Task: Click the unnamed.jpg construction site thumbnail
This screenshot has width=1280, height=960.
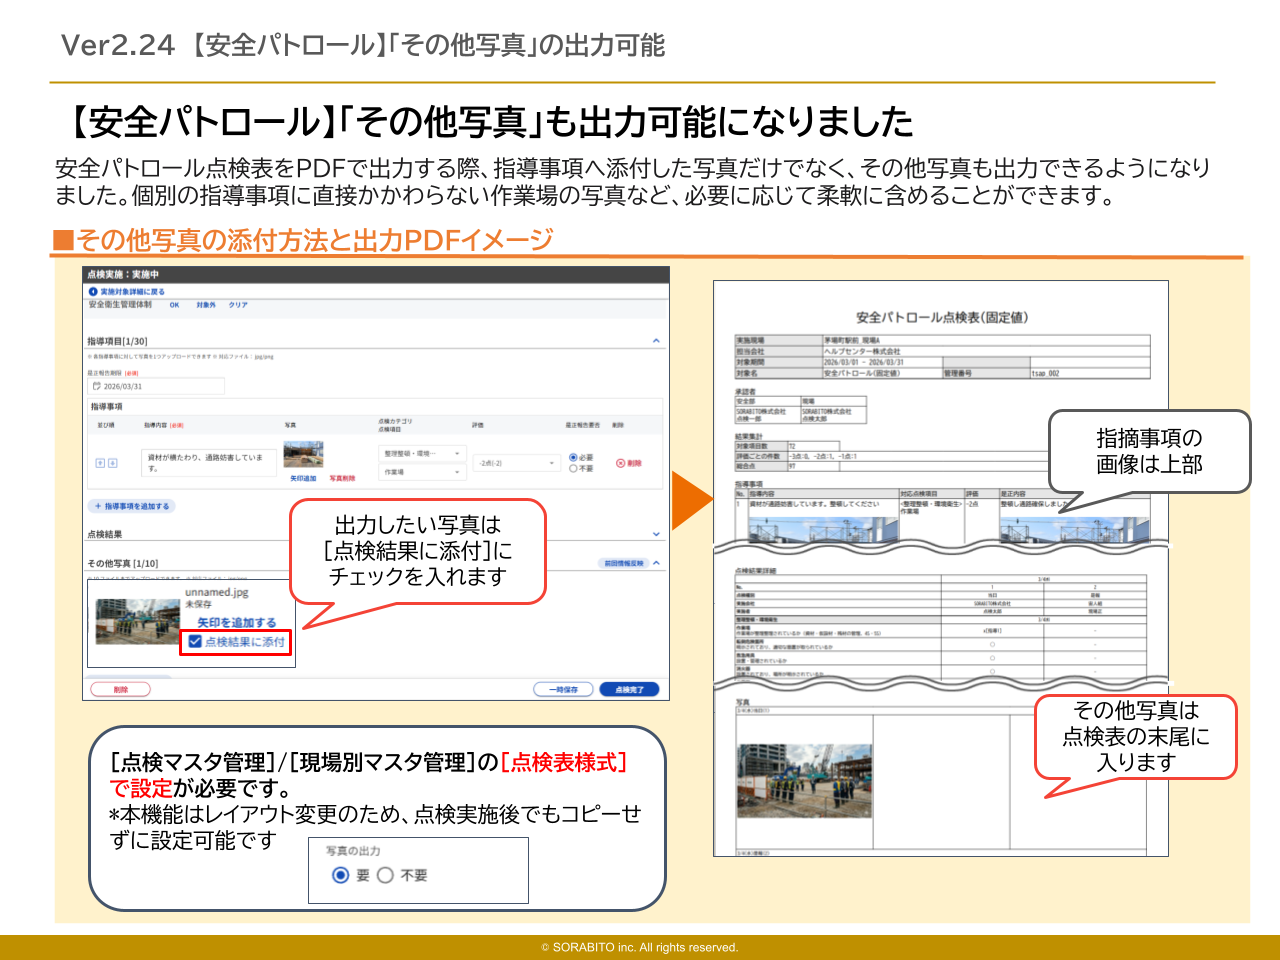Action: click(137, 622)
